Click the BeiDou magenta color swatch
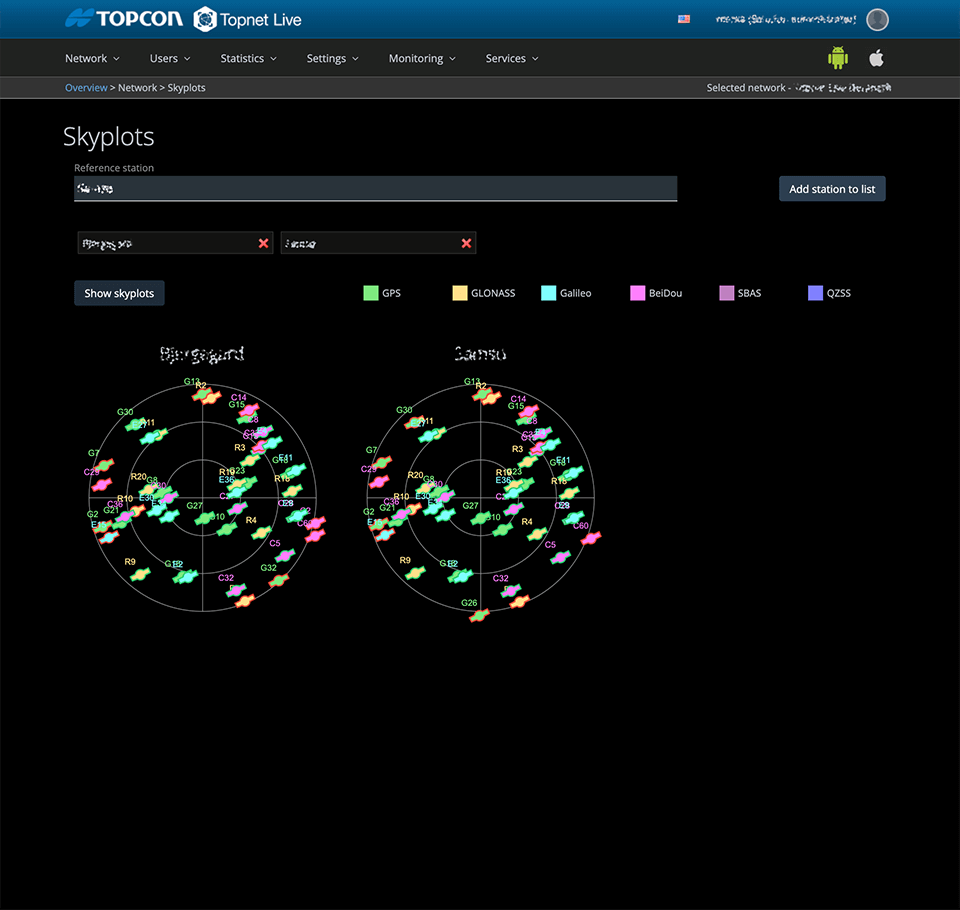Image resolution: width=960 pixels, height=910 pixels. pos(637,293)
